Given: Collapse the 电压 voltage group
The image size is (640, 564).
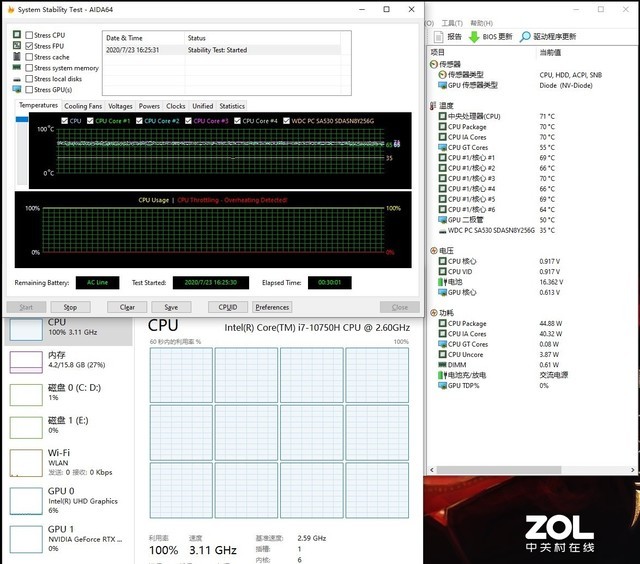Looking at the screenshot, I should click(x=433, y=251).
